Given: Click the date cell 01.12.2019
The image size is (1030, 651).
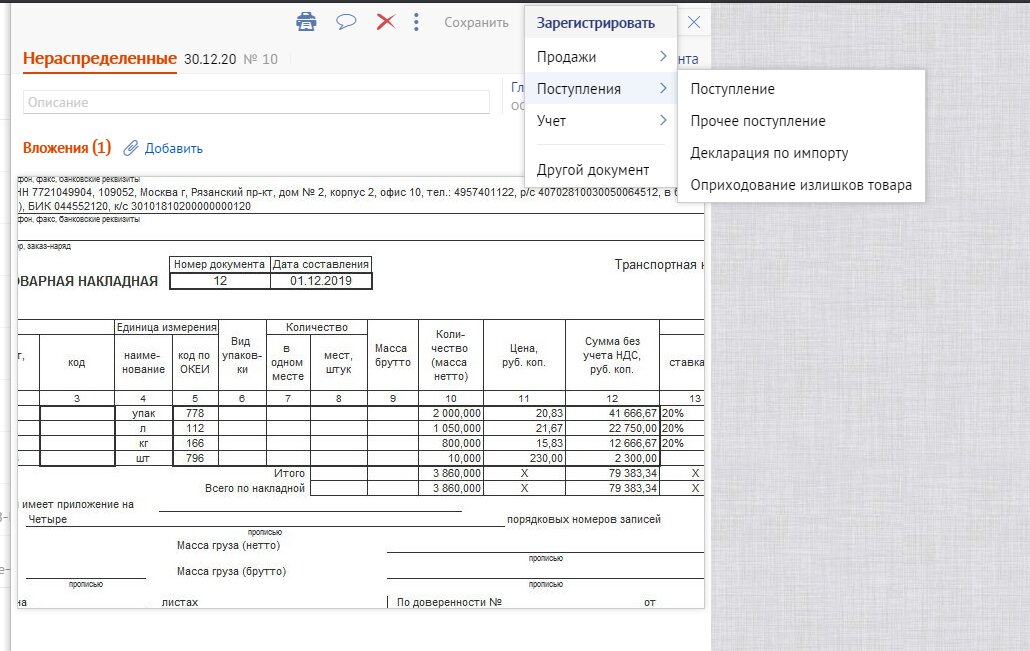Looking at the screenshot, I should tap(321, 281).
